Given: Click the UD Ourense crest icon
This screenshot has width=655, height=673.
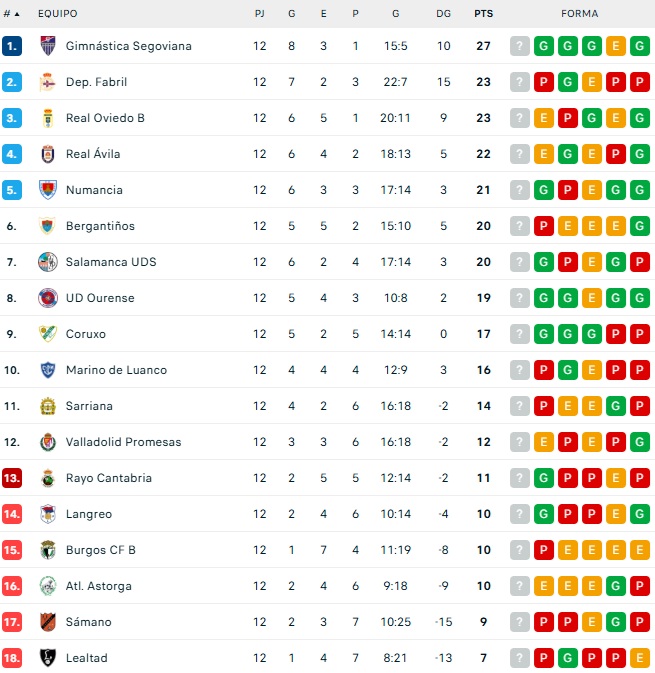Looking at the screenshot, I should pyautogui.click(x=47, y=298).
